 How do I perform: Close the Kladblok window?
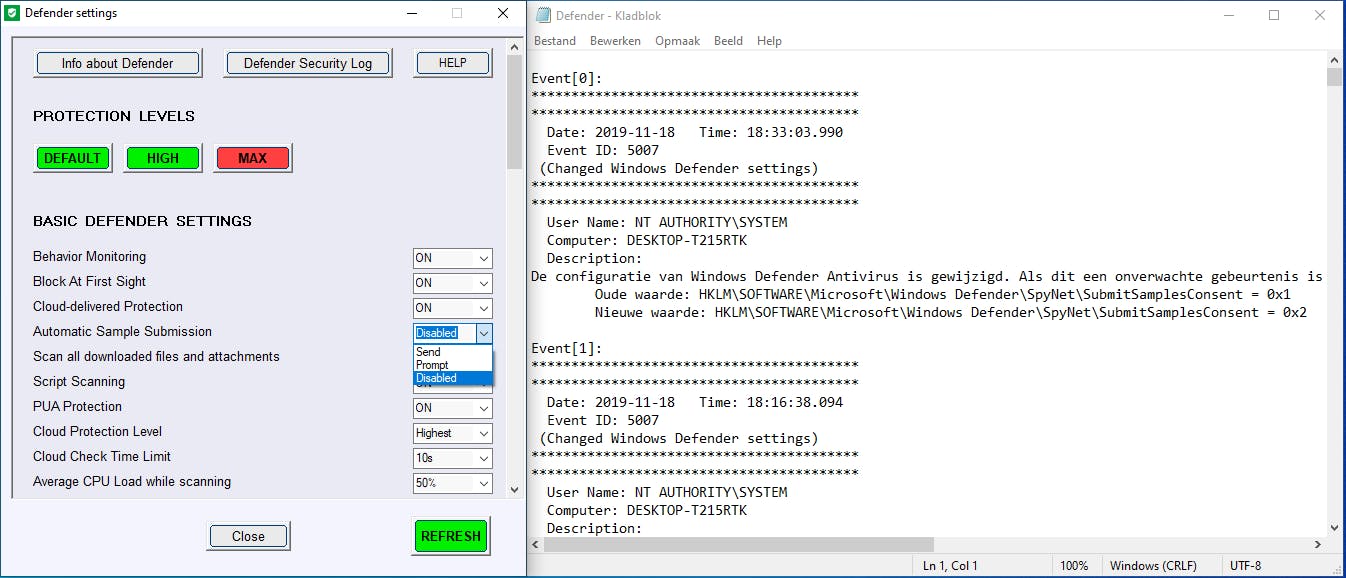1320,15
